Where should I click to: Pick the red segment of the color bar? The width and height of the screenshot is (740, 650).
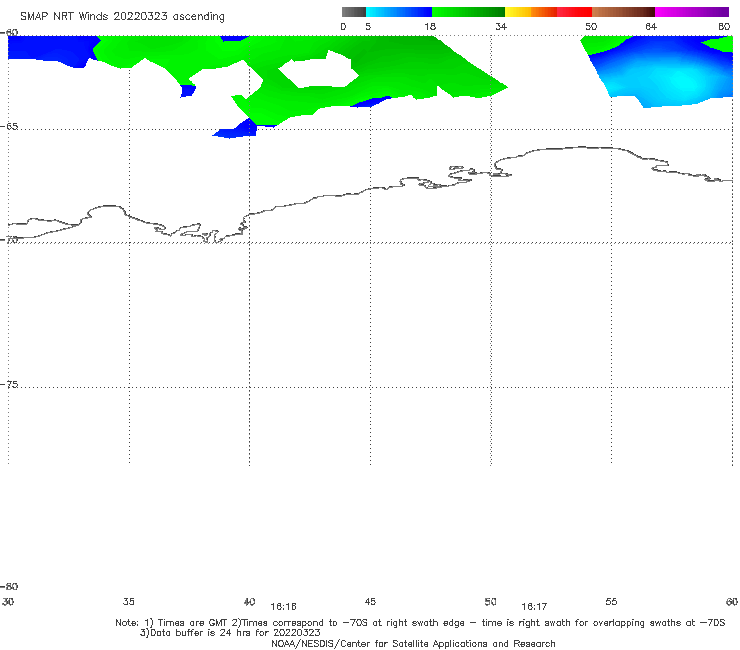point(574,12)
